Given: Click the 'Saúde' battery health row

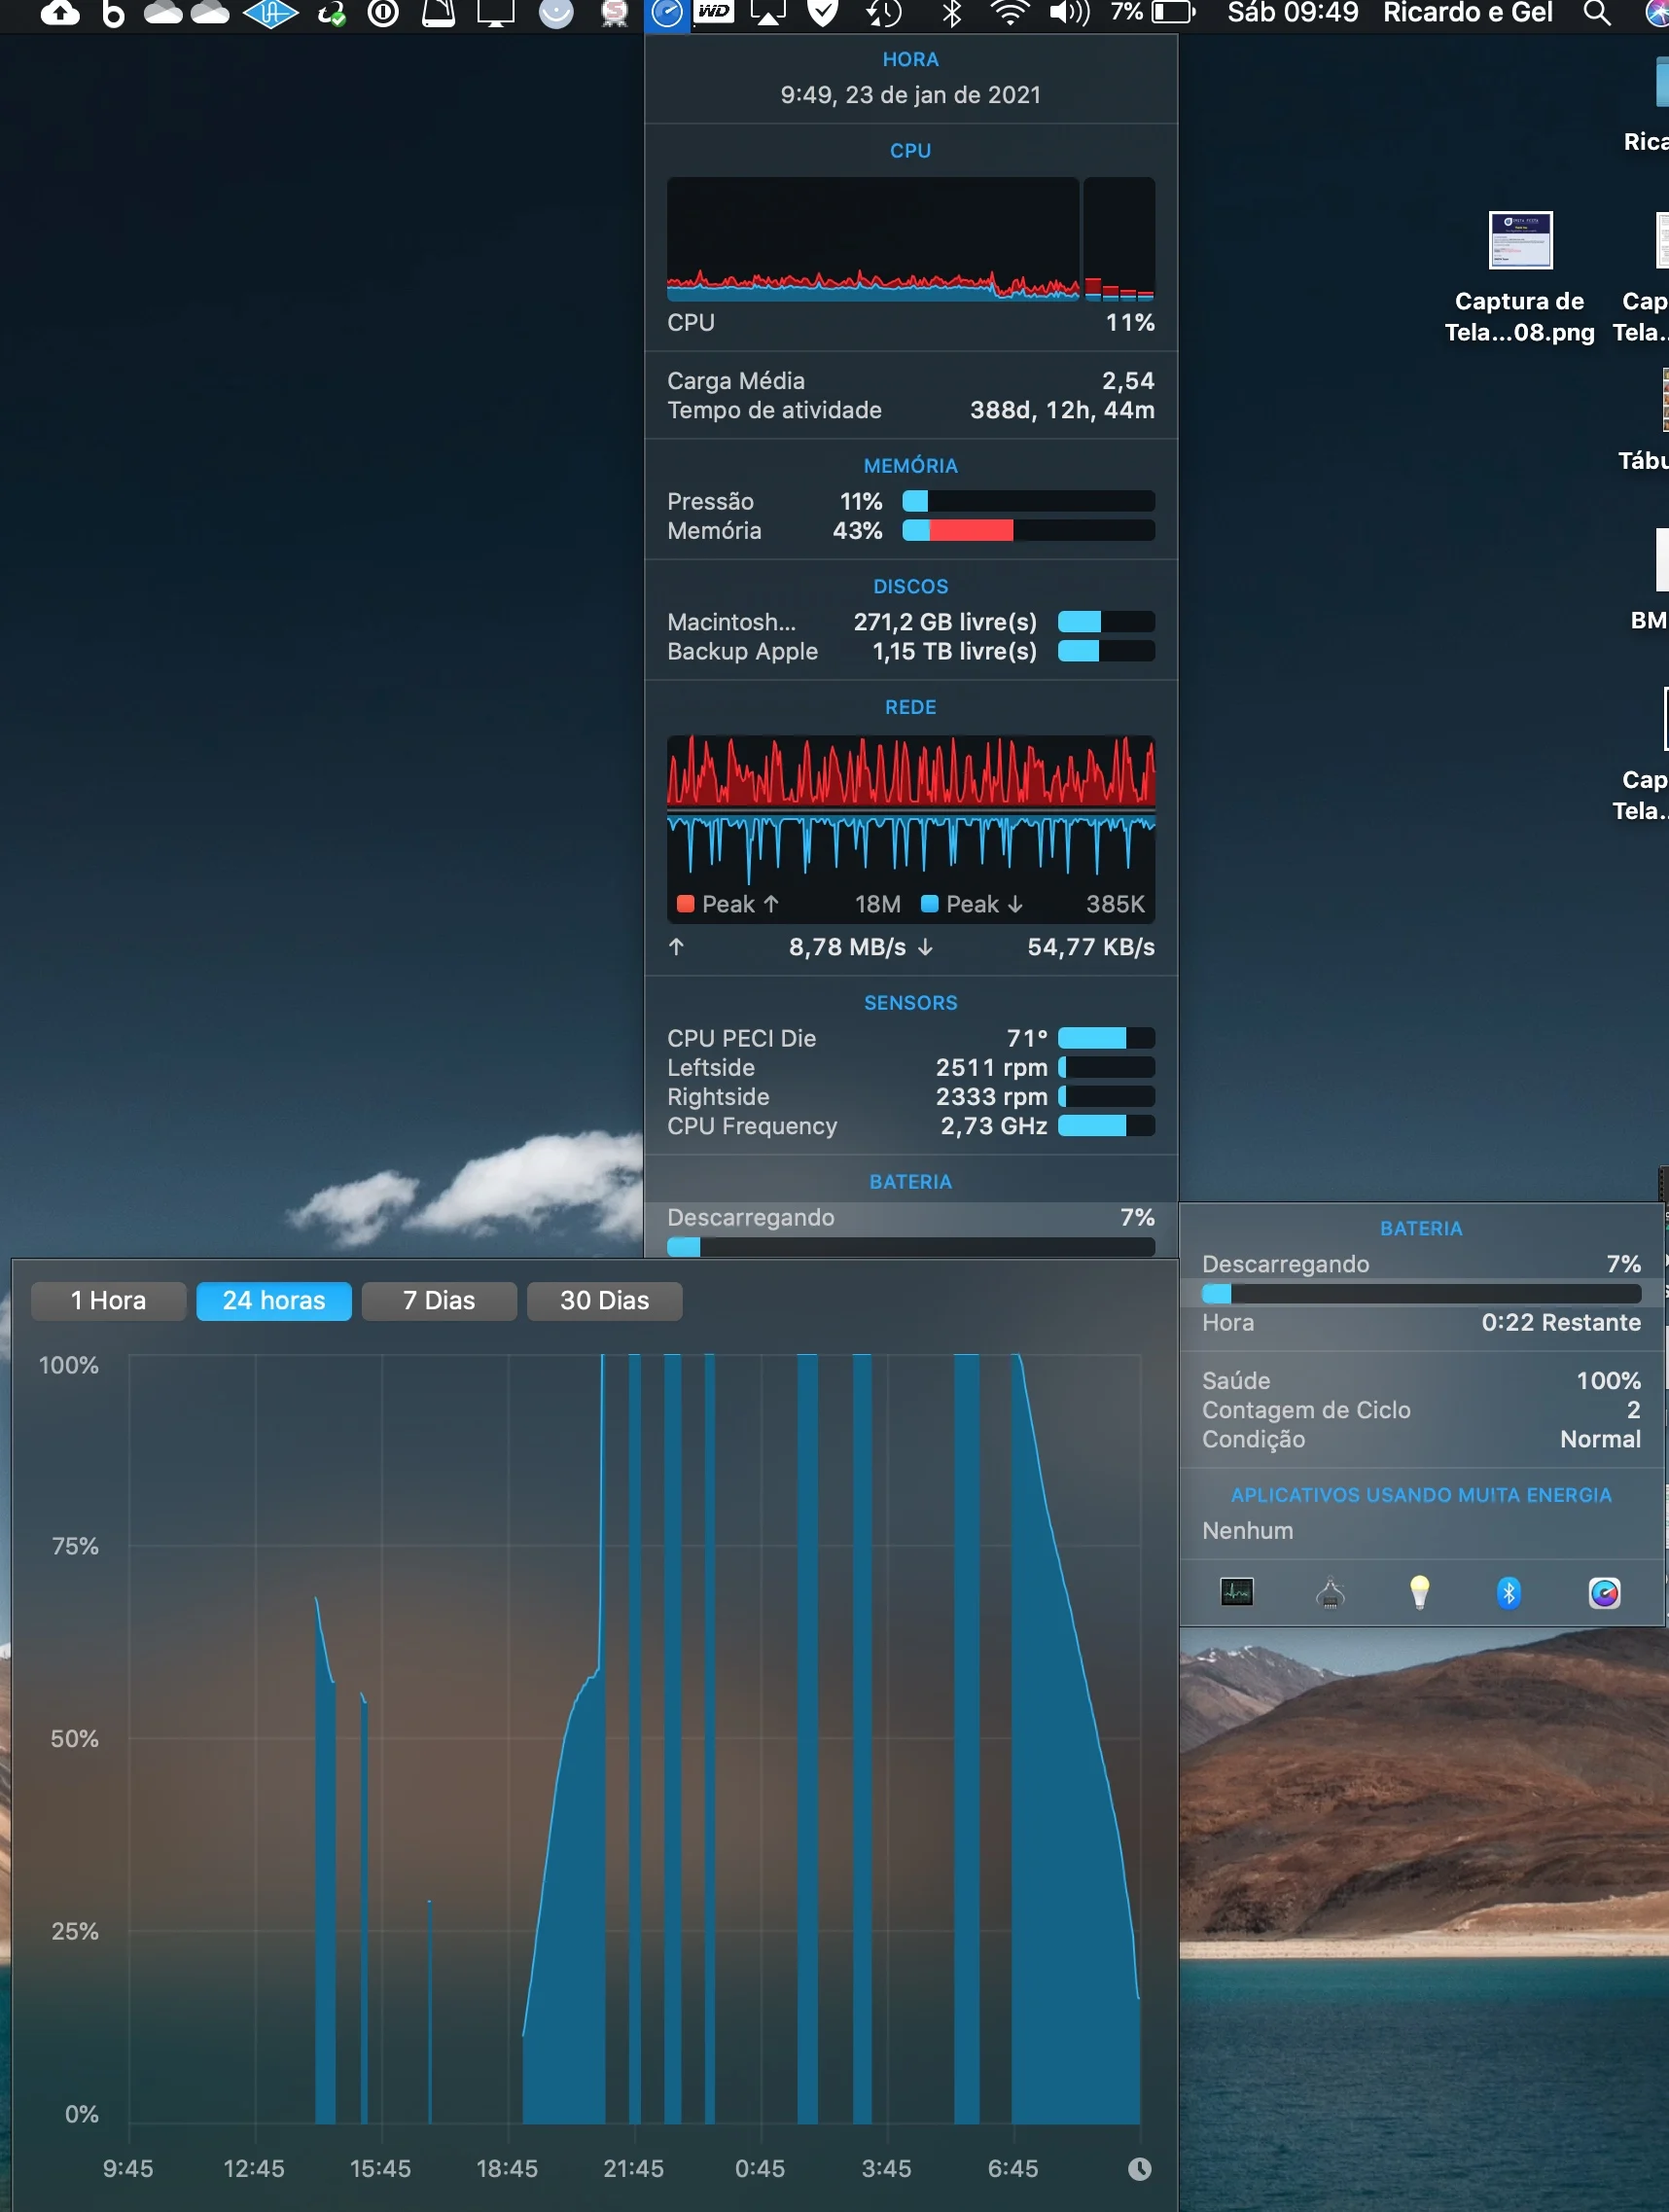Looking at the screenshot, I should (x=1421, y=1380).
